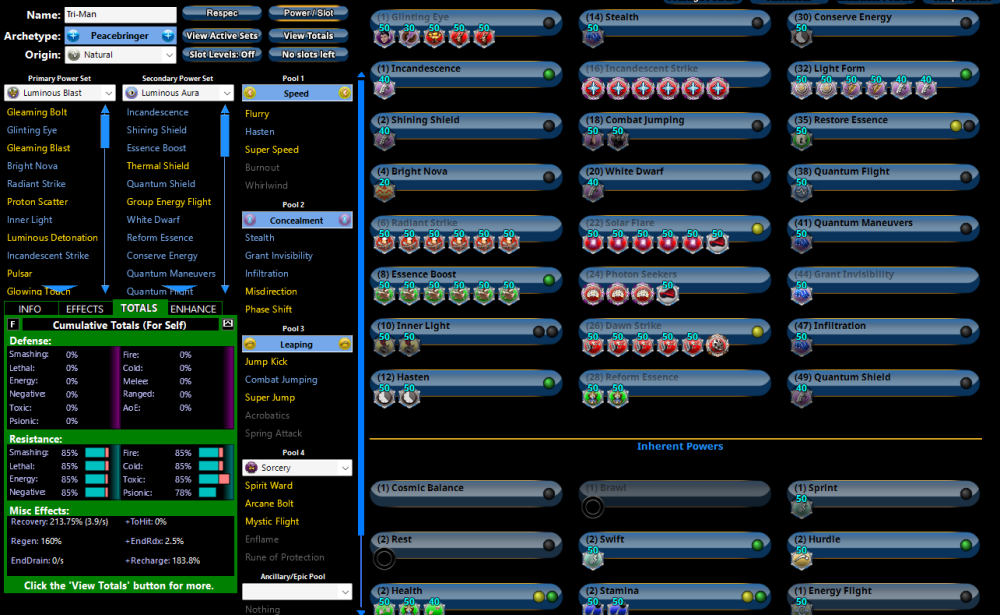Screen dimensions: 1000x615
Task: Open the Primary Power Set dropdown
Action: 61,93
